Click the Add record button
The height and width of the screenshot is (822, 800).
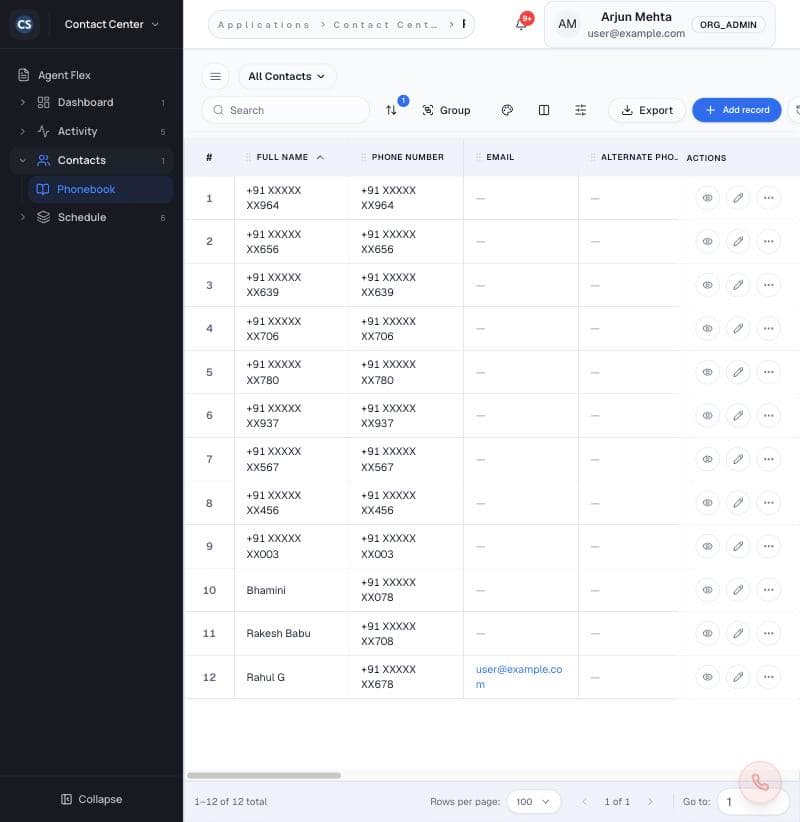point(737,110)
